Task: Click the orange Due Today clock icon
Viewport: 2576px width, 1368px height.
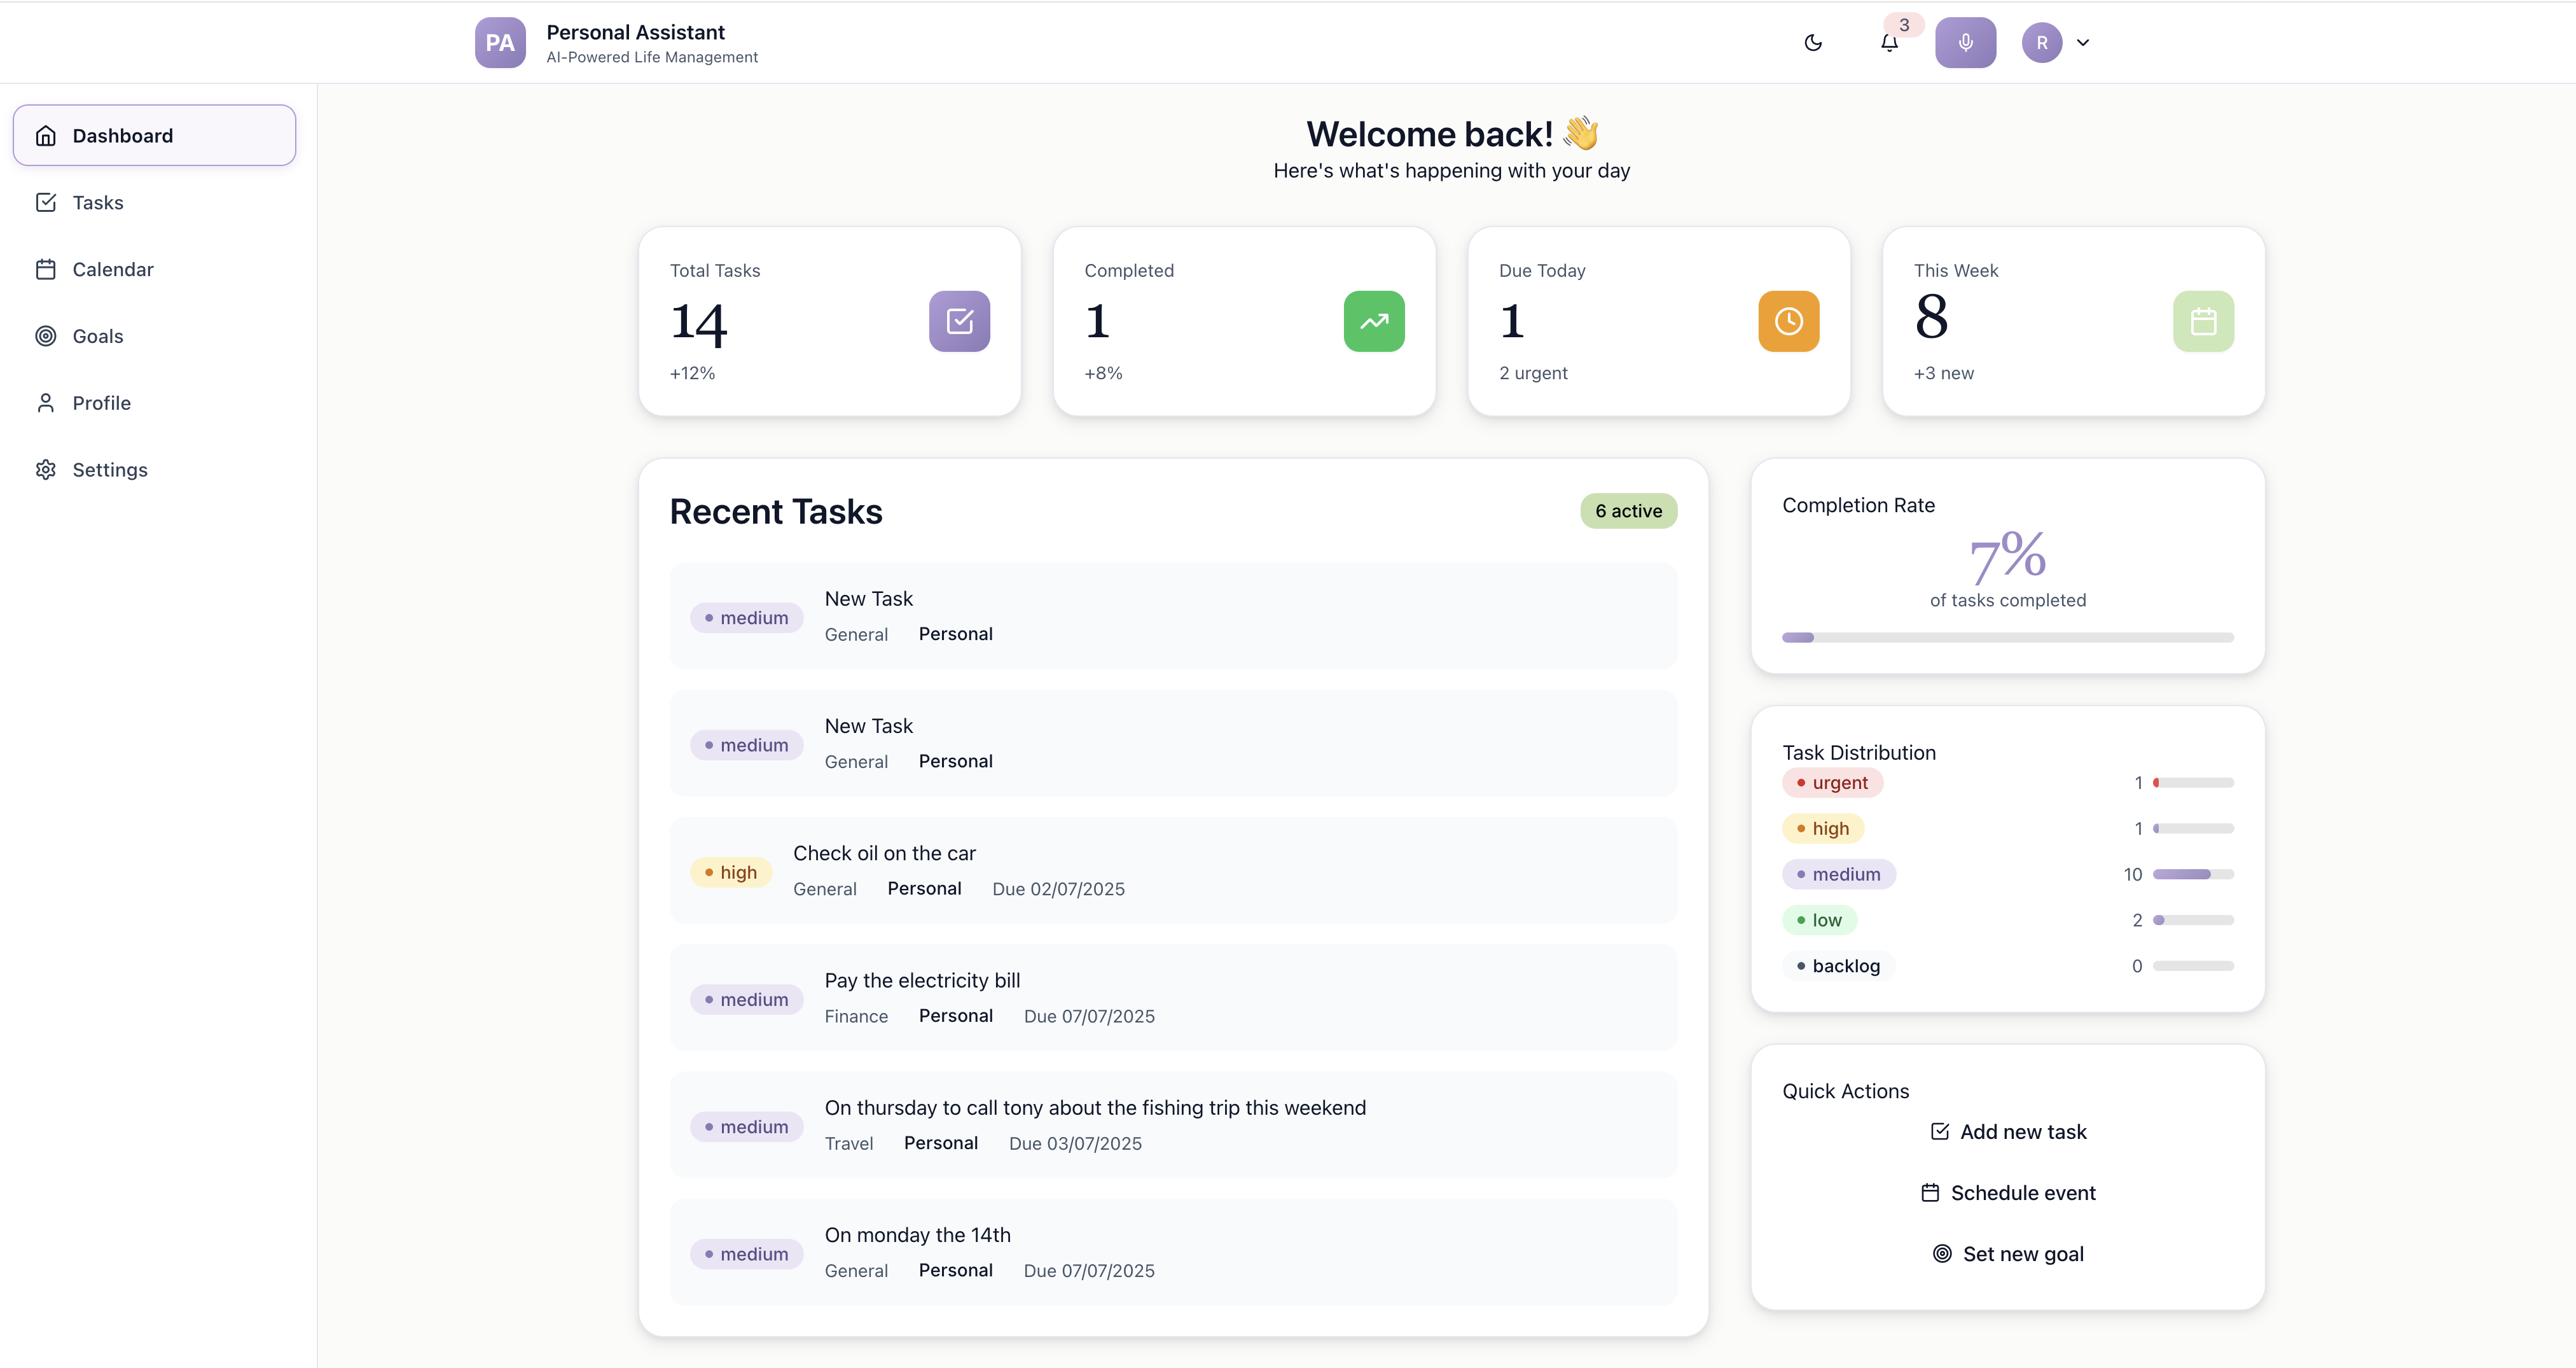Action: (1788, 321)
